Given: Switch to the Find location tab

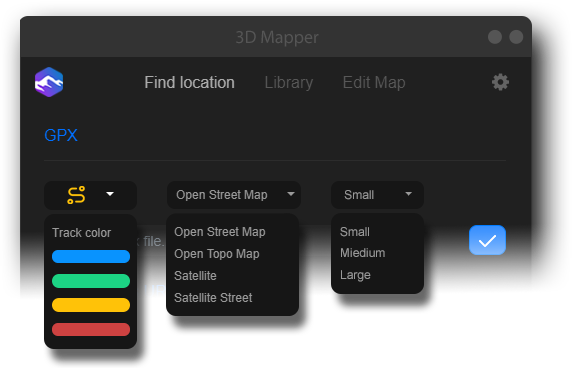Looking at the screenshot, I should pyautogui.click(x=189, y=83).
